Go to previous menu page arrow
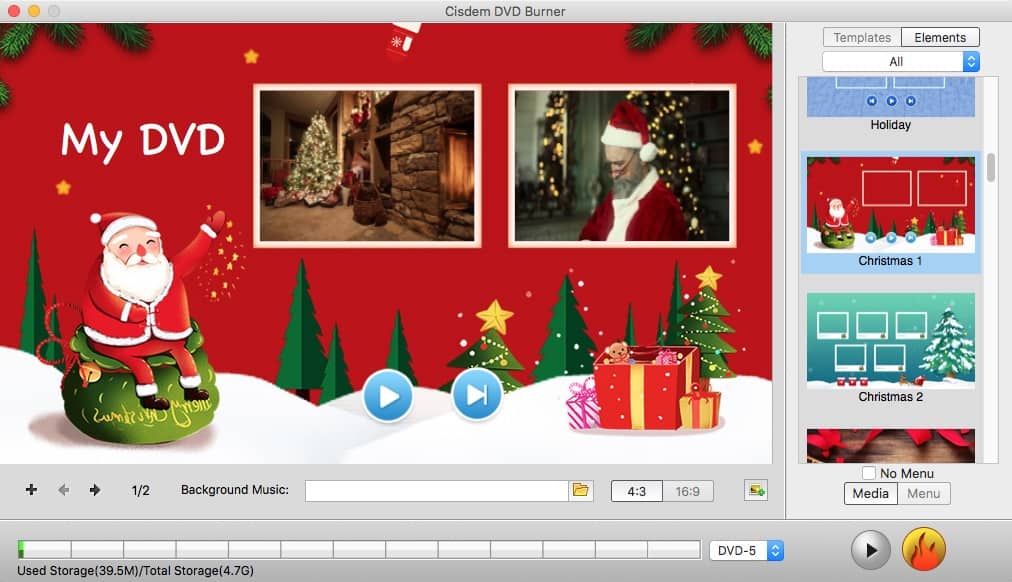 click(64, 490)
